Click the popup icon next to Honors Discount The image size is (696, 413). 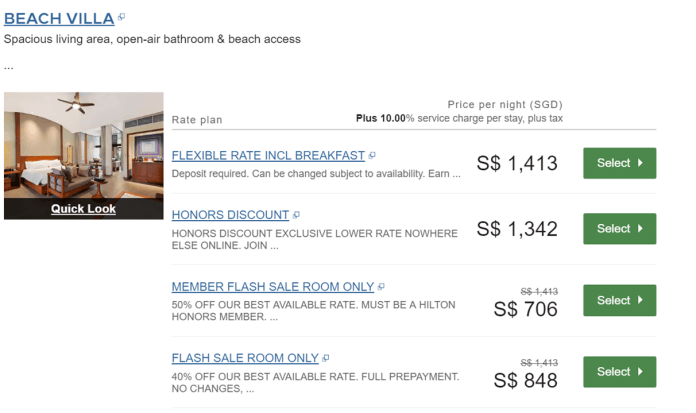(296, 215)
